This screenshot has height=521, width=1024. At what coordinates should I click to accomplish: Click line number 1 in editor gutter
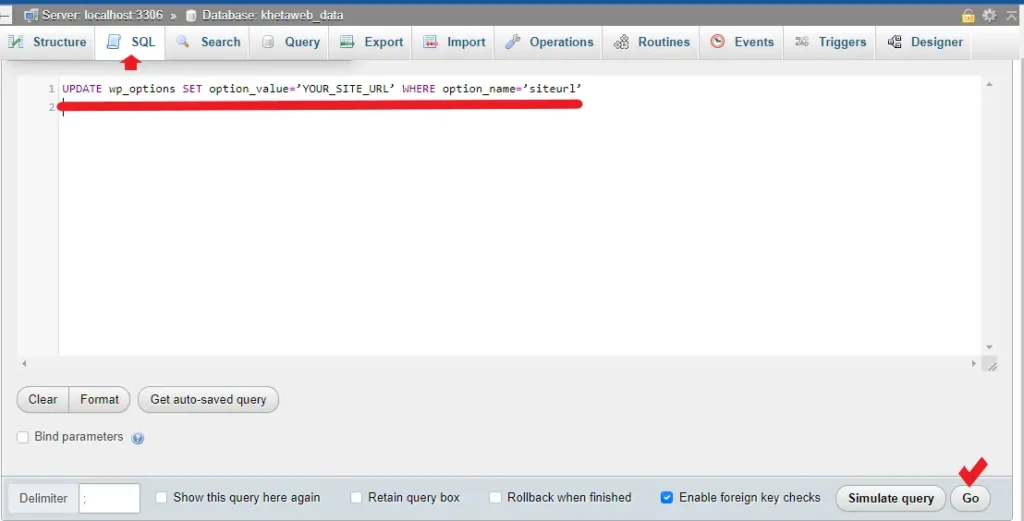51,89
